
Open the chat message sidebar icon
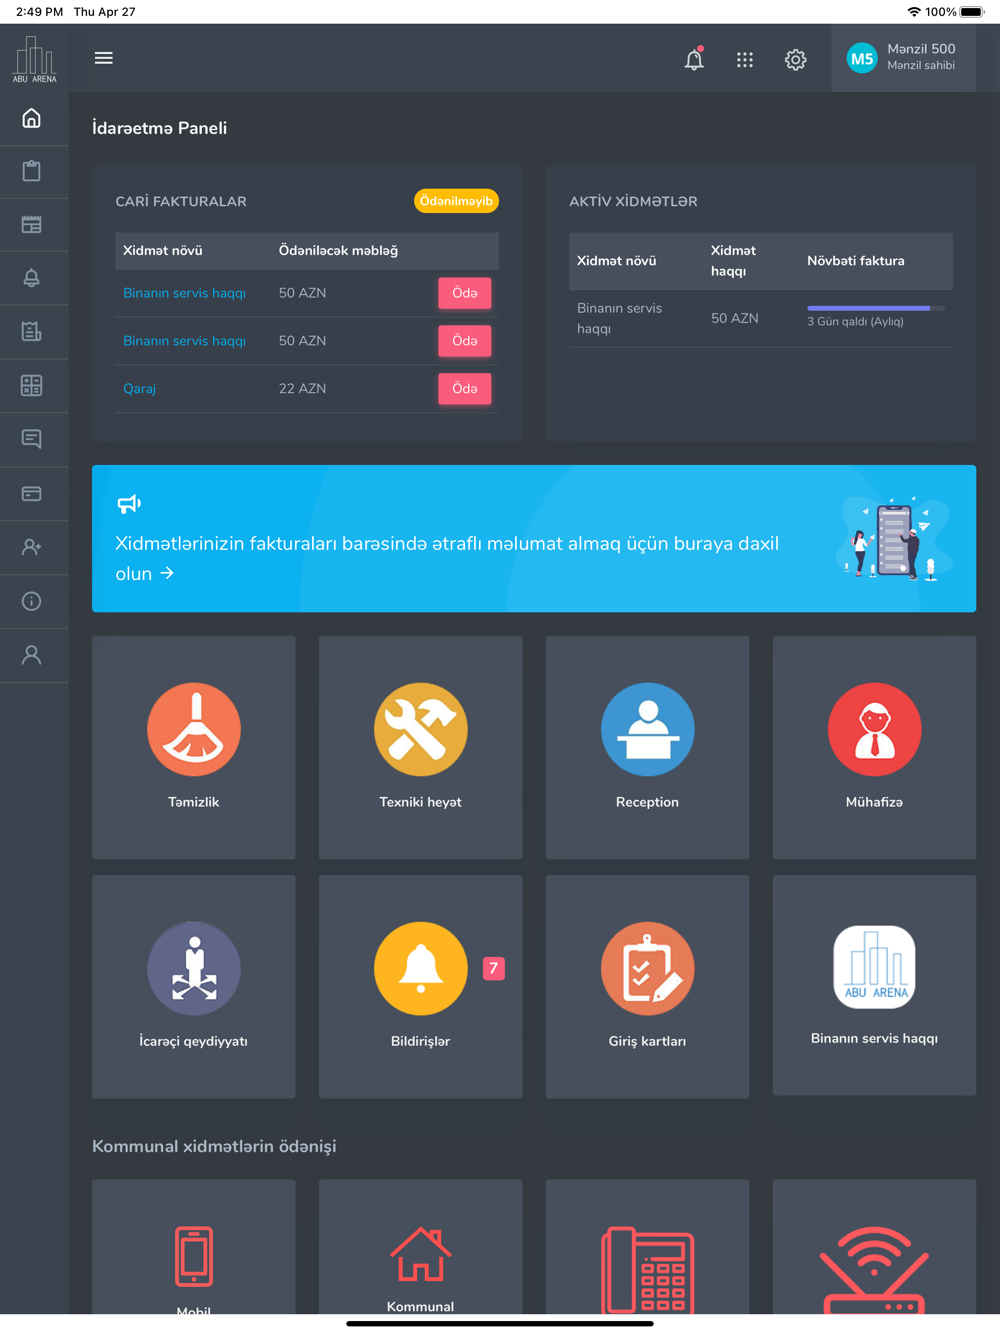(32, 439)
